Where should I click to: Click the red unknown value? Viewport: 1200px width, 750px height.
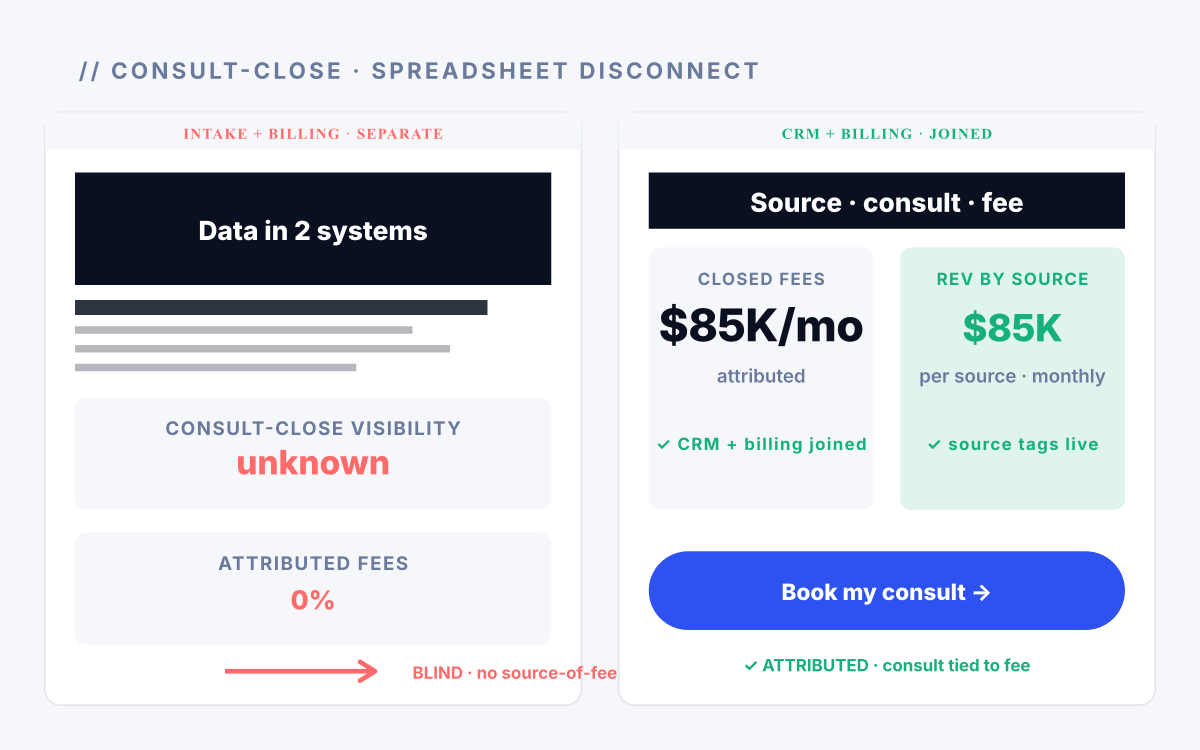[x=313, y=463]
